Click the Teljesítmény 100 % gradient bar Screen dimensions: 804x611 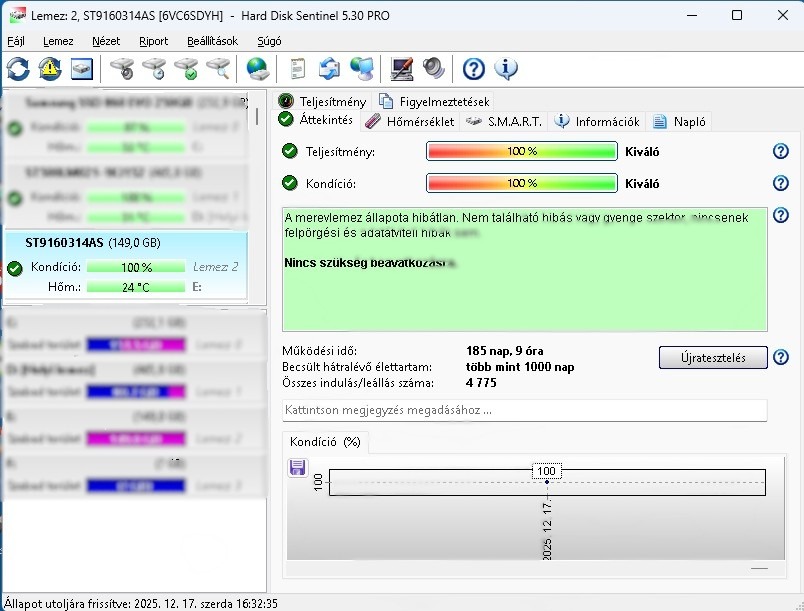521,151
